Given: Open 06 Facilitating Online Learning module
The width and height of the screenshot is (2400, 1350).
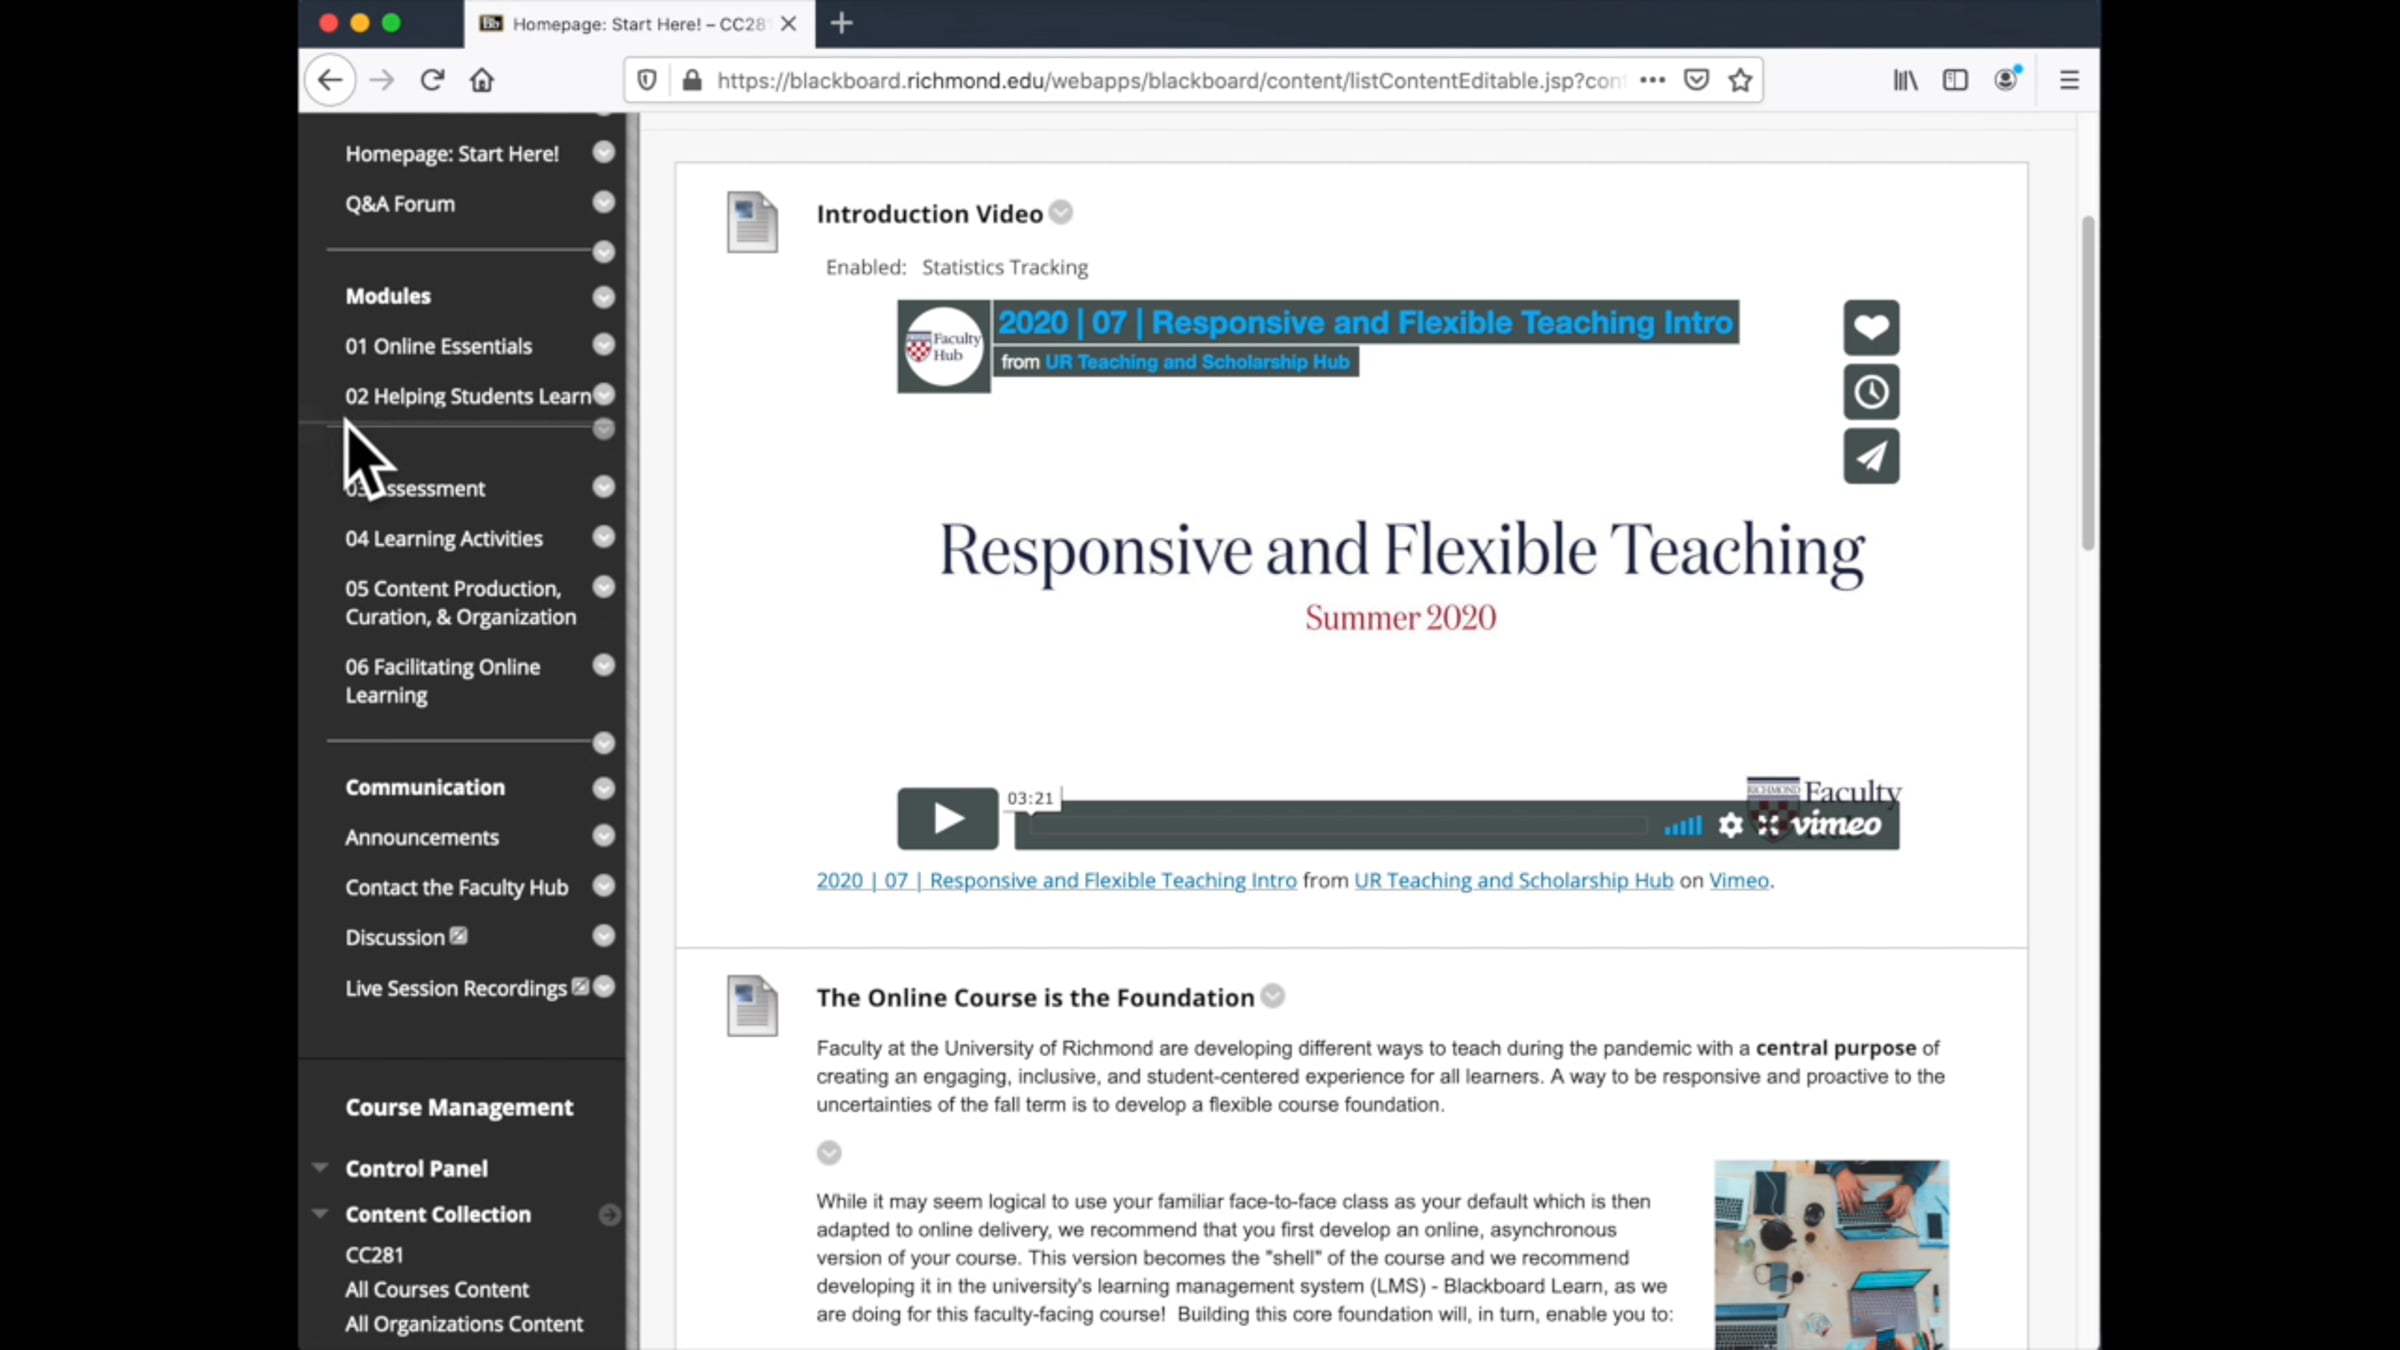Looking at the screenshot, I should 443,681.
